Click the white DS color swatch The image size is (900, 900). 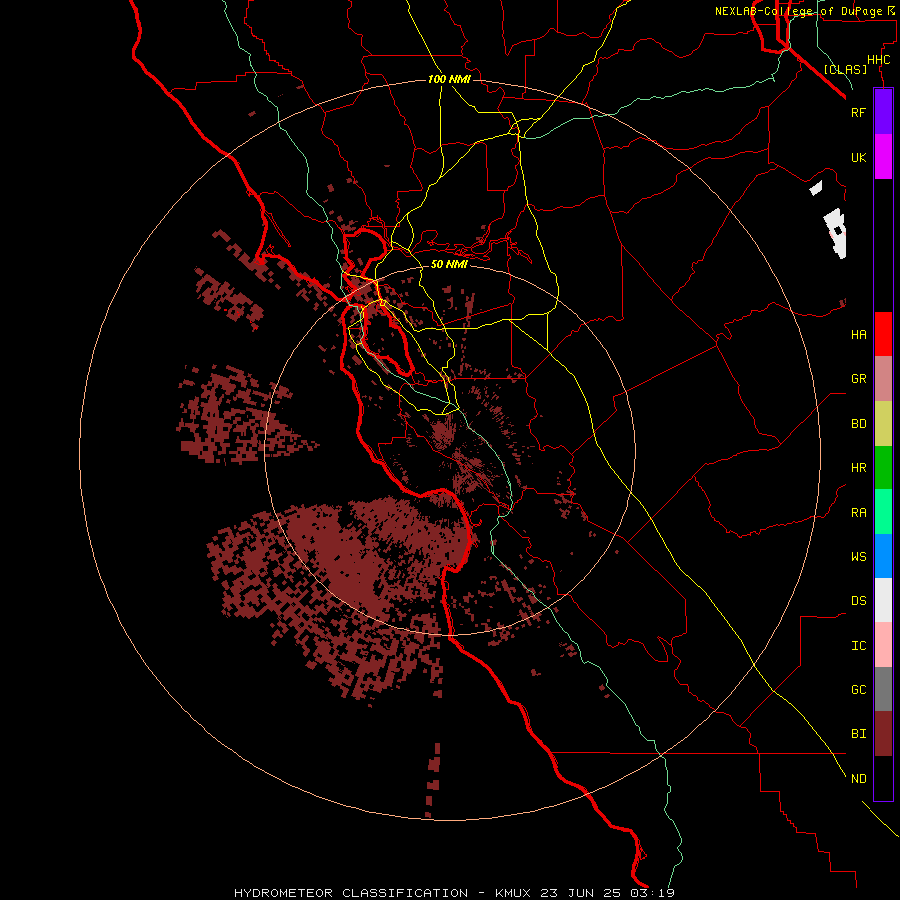pos(883,600)
